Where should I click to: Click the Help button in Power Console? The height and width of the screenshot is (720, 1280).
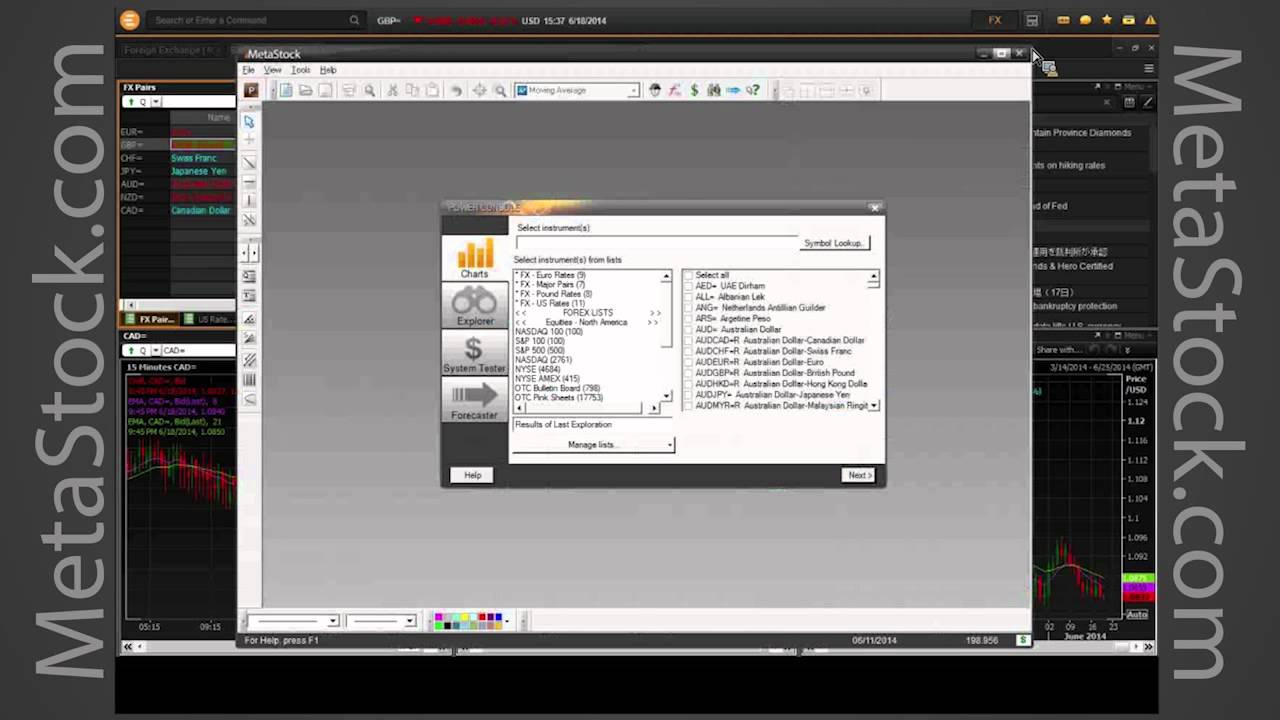tap(472, 475)
